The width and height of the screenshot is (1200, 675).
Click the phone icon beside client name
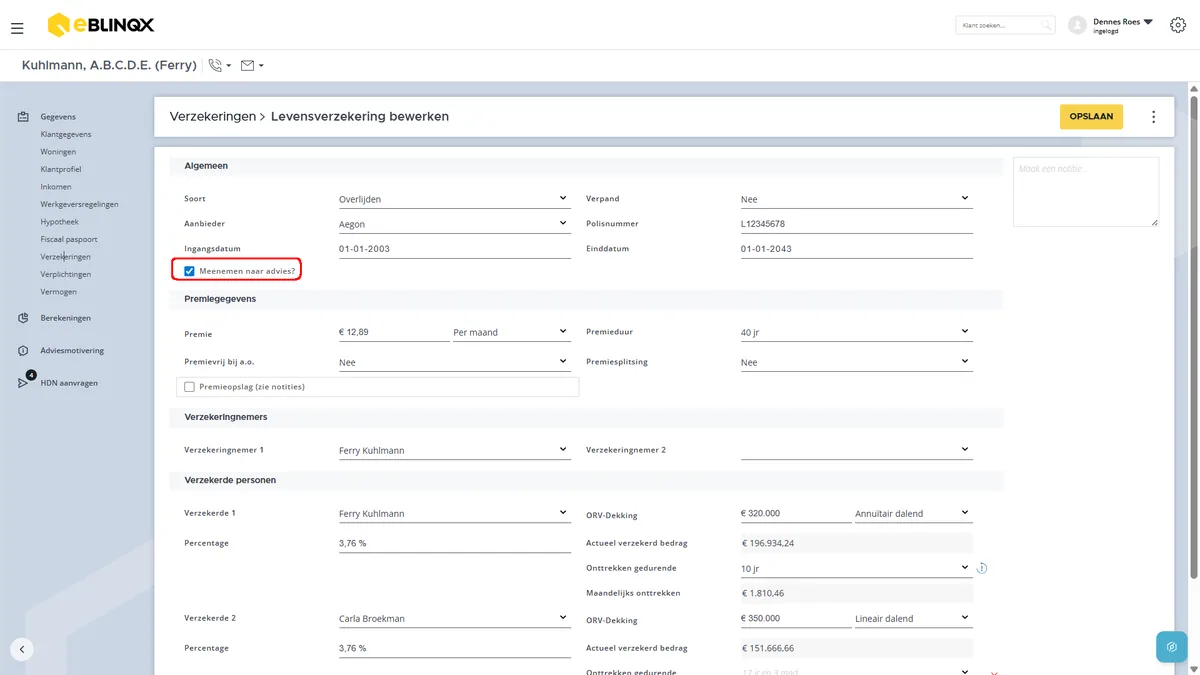click(215, 66)
